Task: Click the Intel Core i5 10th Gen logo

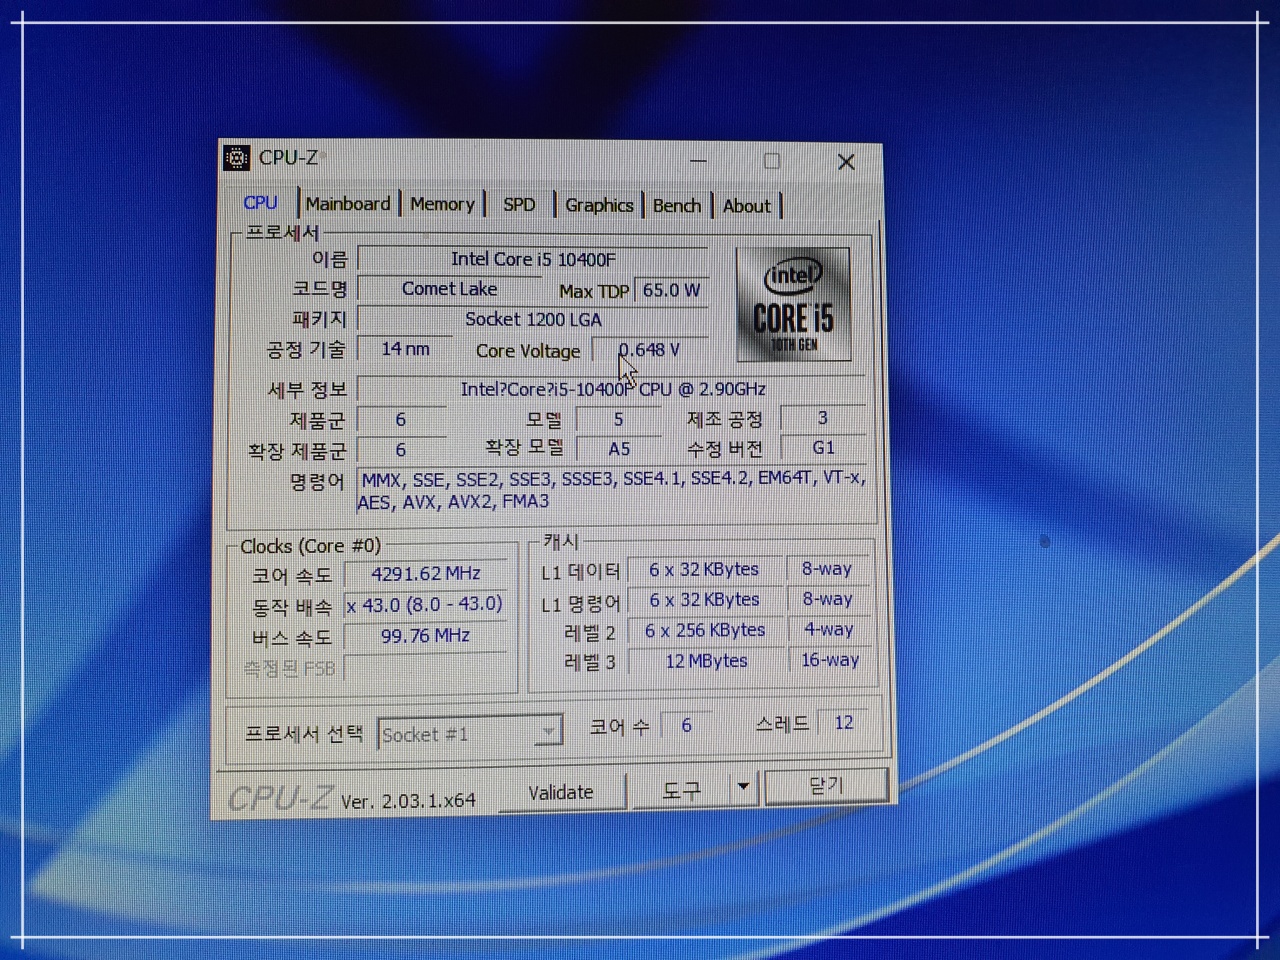Action: (794, 304)
